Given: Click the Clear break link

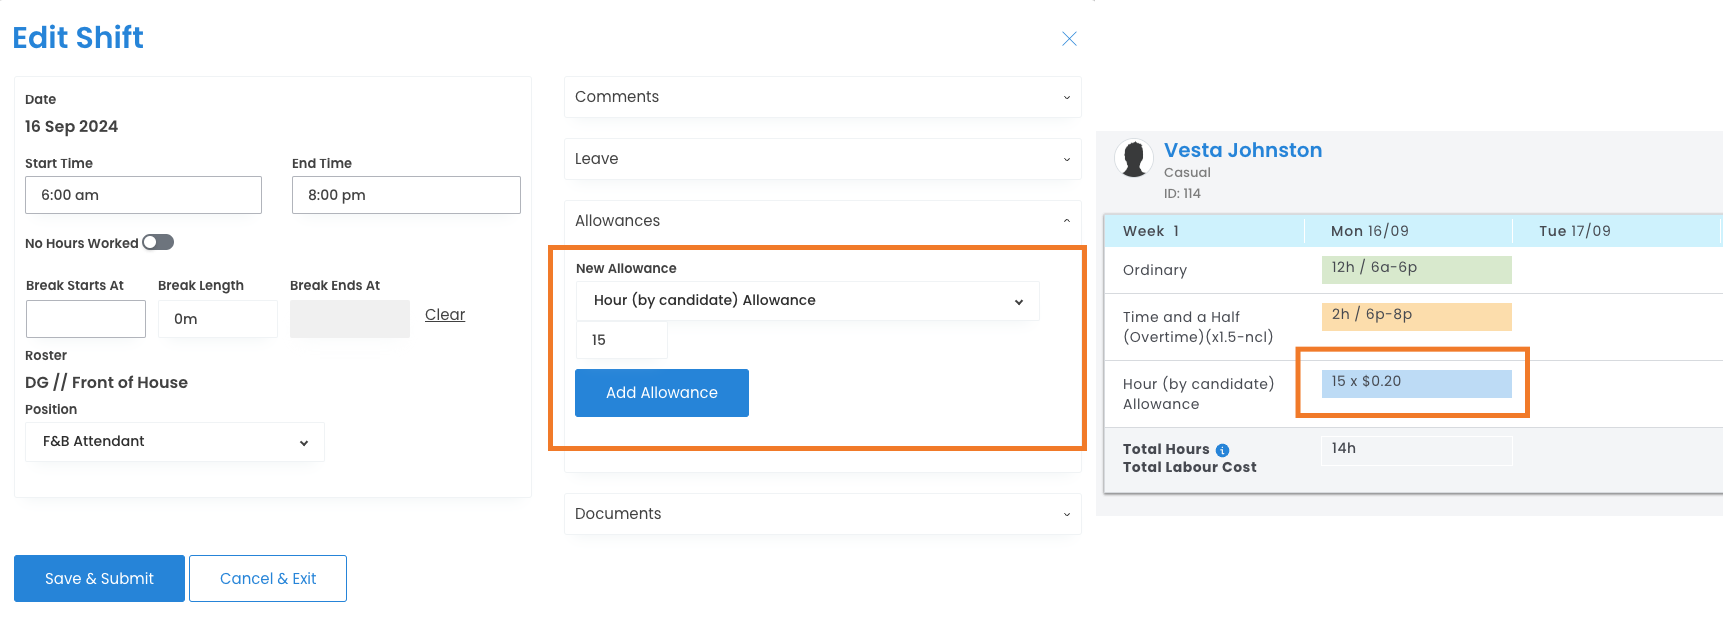Looking at the screenshot, I should tap(445, 315).
